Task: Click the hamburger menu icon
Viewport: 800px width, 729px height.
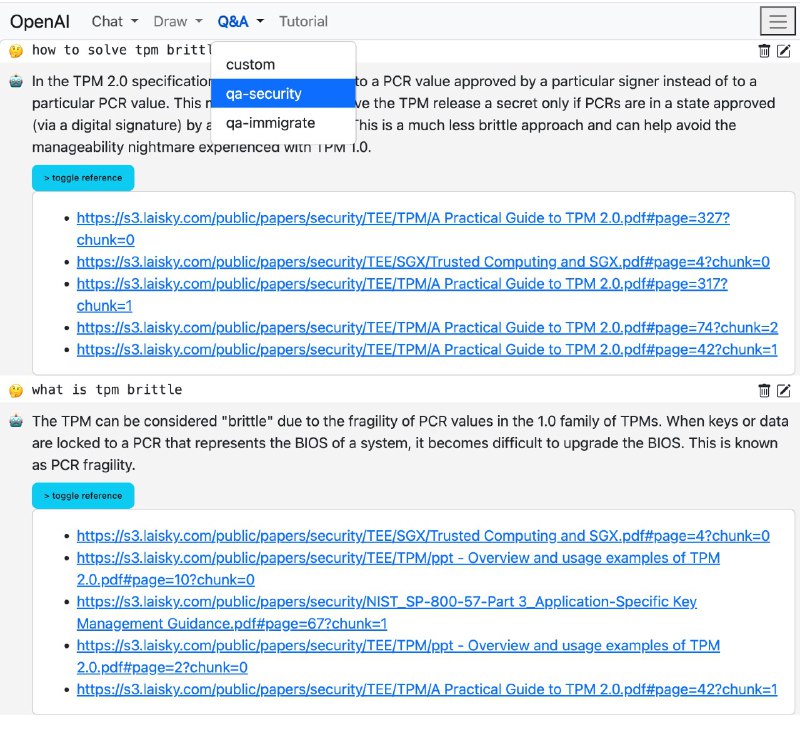Action: click(x=776, y=21)
